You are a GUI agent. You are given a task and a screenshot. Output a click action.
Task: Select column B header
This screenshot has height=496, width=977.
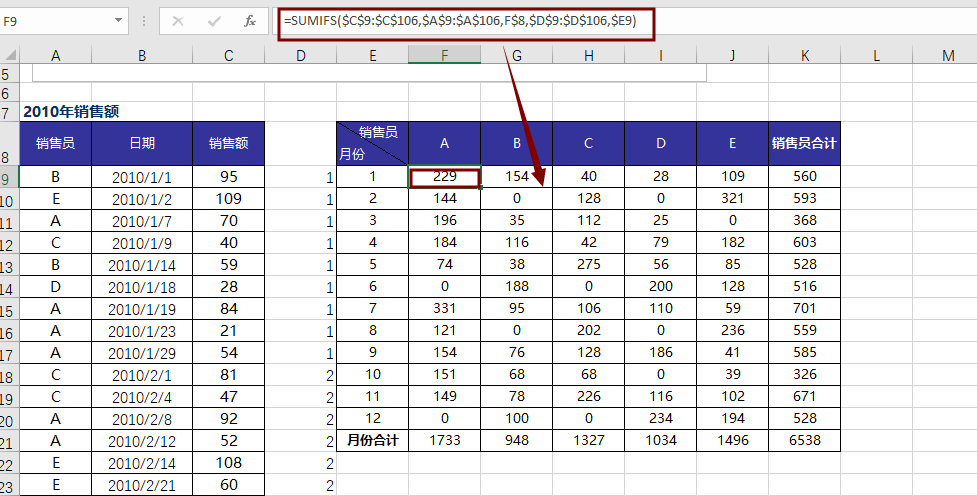(142, 55)
